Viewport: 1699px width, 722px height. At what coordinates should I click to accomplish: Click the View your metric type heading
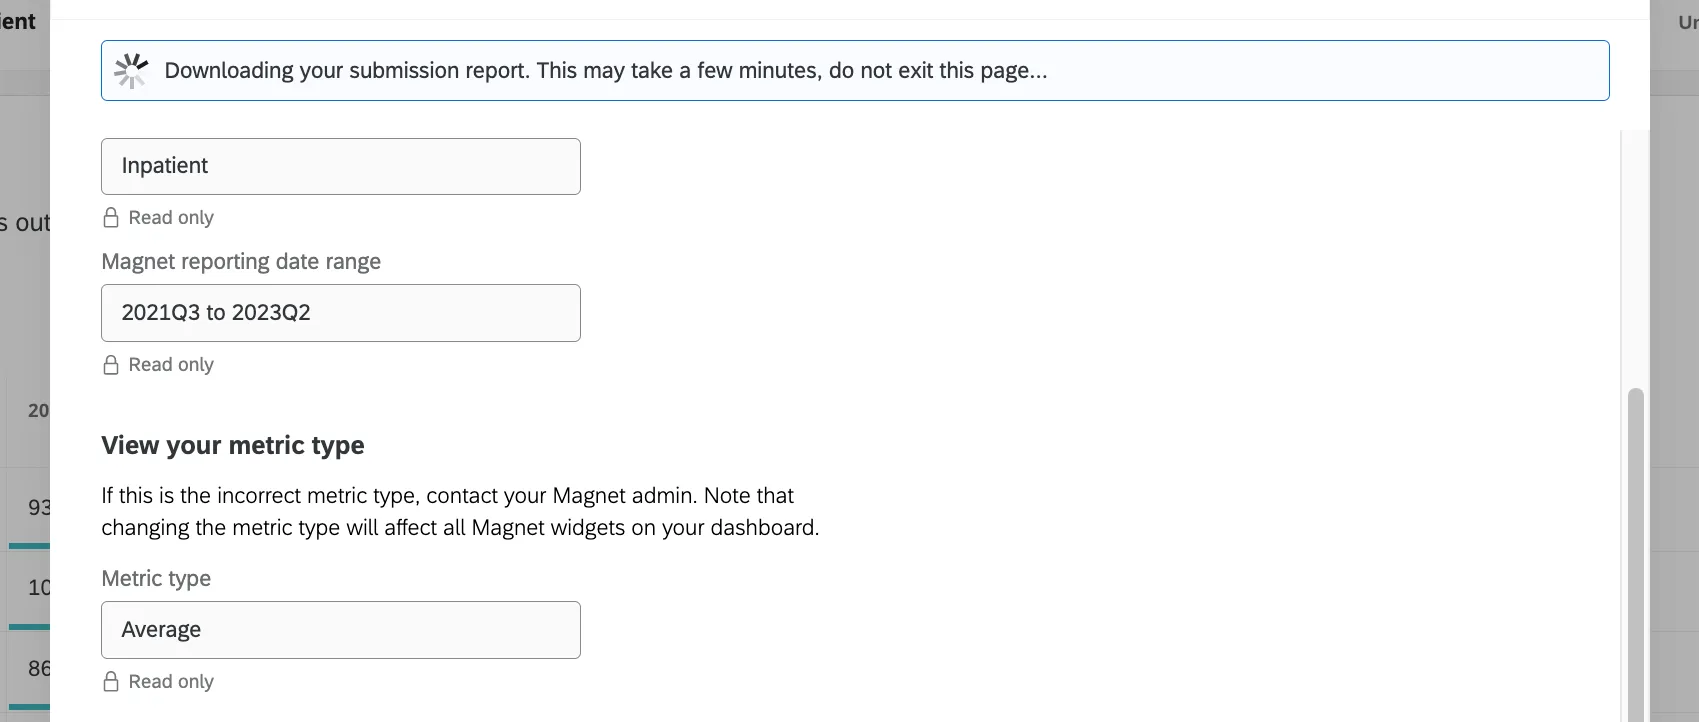point(233,446)
